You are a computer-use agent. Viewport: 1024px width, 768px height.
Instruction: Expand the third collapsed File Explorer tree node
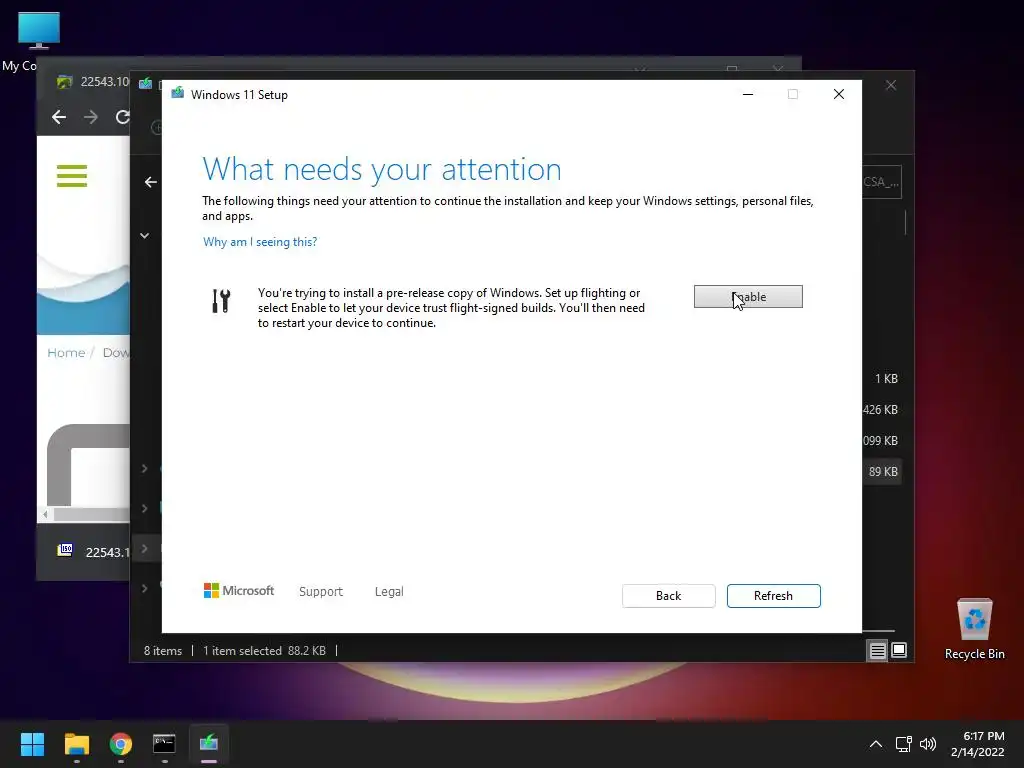(x=144, y=549)
